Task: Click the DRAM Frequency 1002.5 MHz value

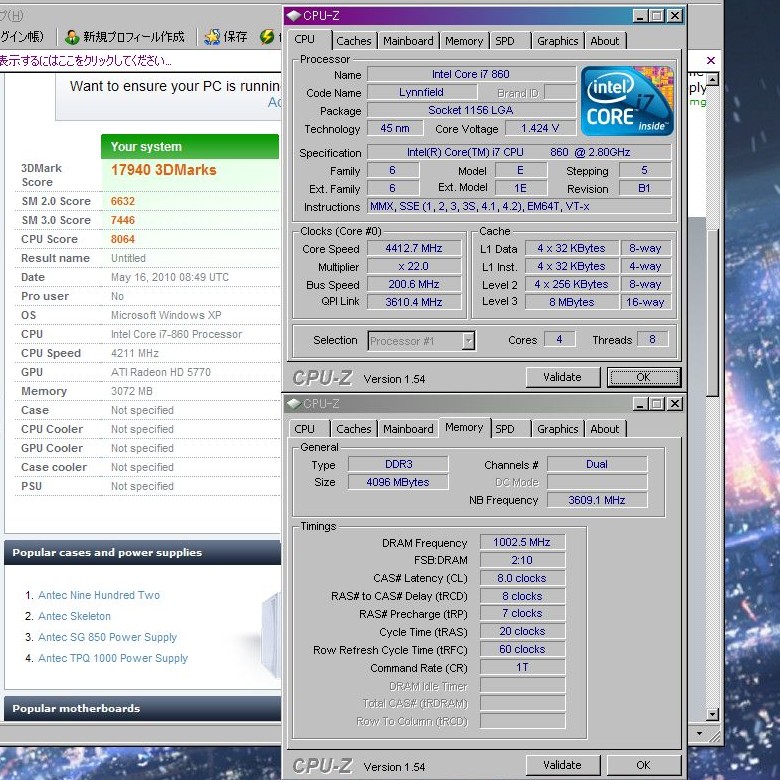Action: (522, 542)
